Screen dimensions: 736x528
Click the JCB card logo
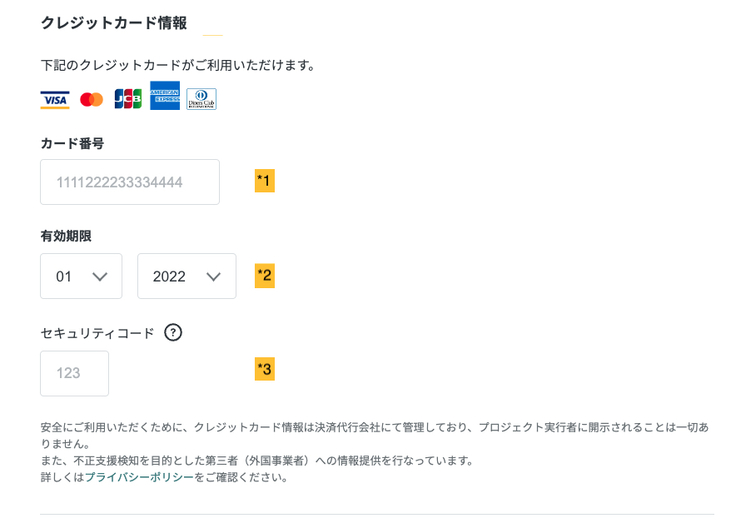coord(128,98)
